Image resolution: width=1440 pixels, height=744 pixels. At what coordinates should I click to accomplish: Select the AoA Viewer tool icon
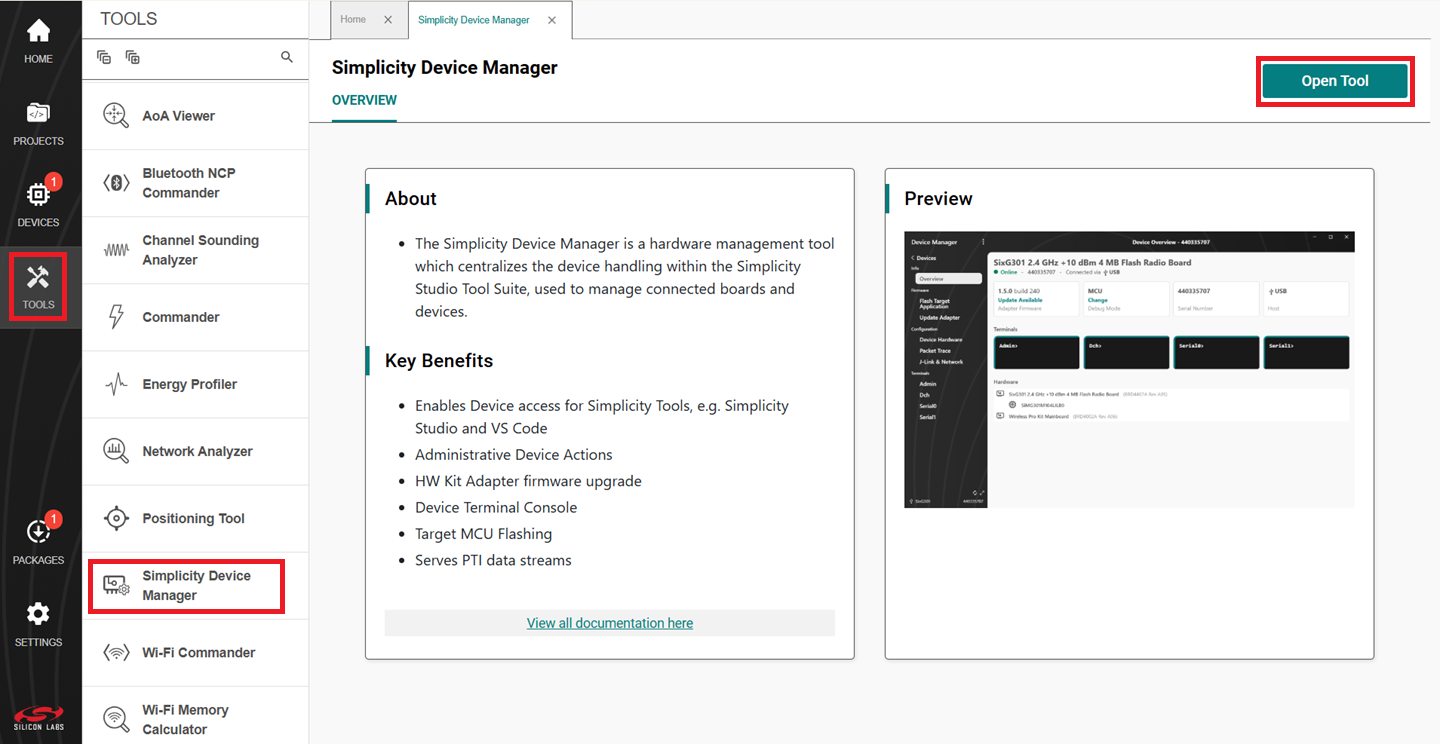(x=116, y=116)
